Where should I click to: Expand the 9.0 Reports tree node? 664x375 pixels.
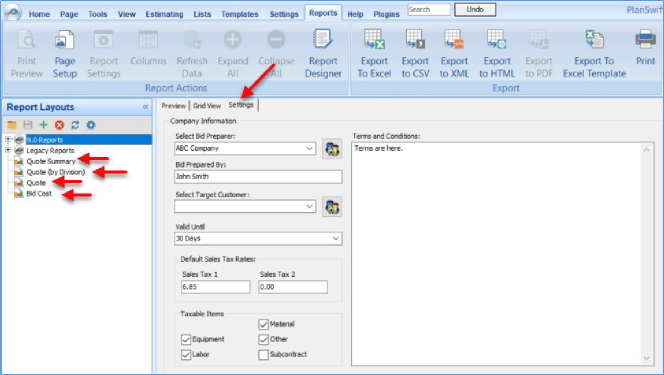pyautogui.click(x=8, y=139)
